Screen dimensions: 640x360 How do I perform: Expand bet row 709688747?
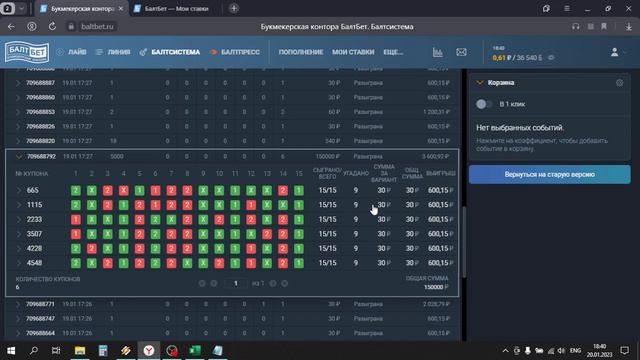point(18,319)
